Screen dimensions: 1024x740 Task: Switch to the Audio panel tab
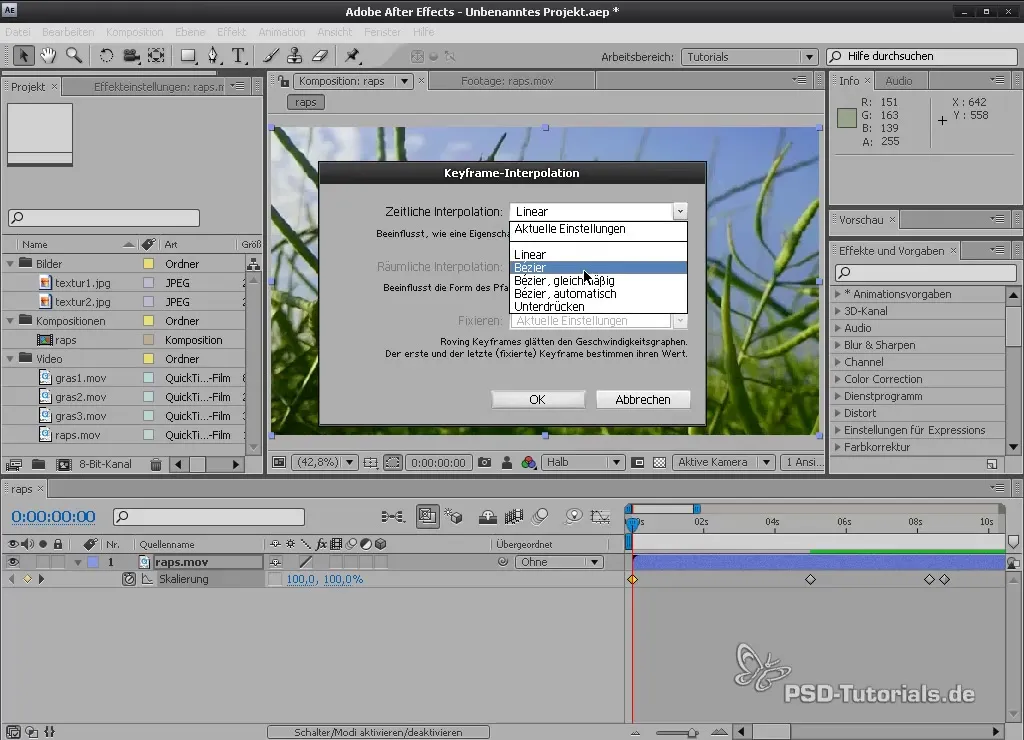pos(899,81)
